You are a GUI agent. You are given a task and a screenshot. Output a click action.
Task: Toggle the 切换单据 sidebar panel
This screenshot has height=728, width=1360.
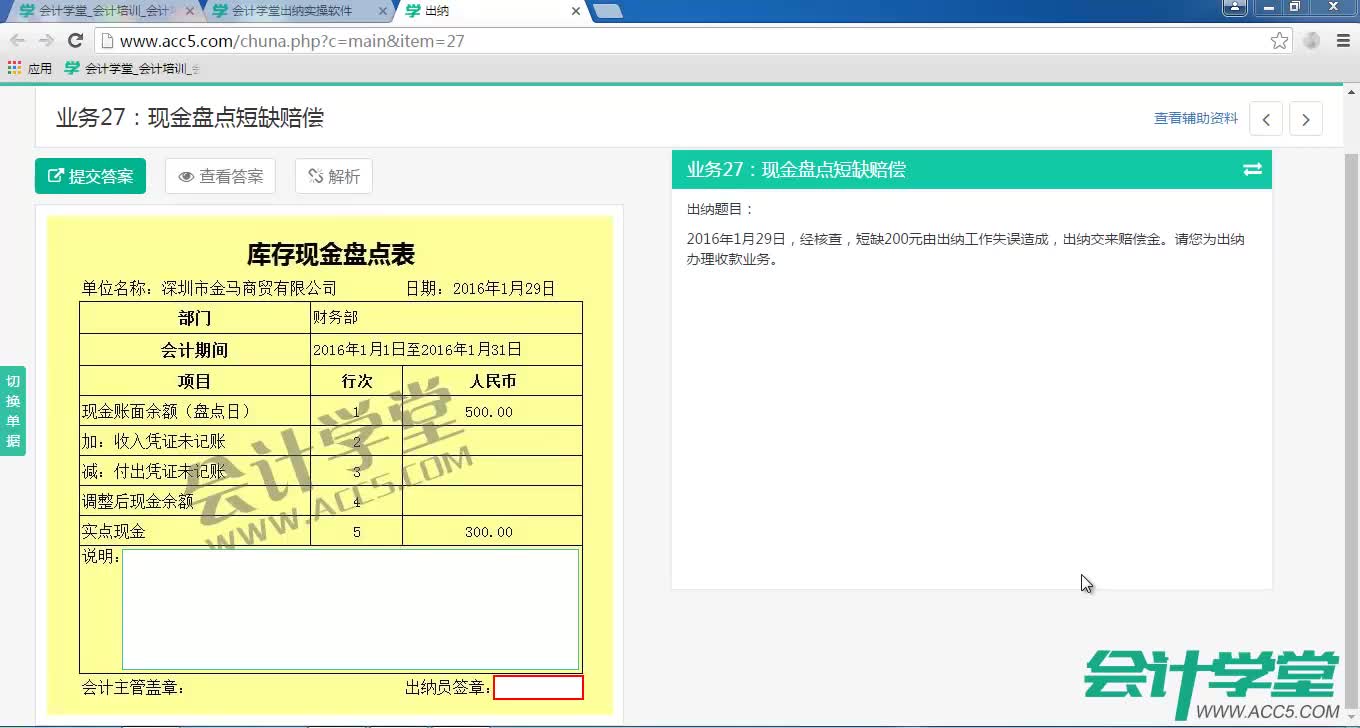(x=13, y=408)
